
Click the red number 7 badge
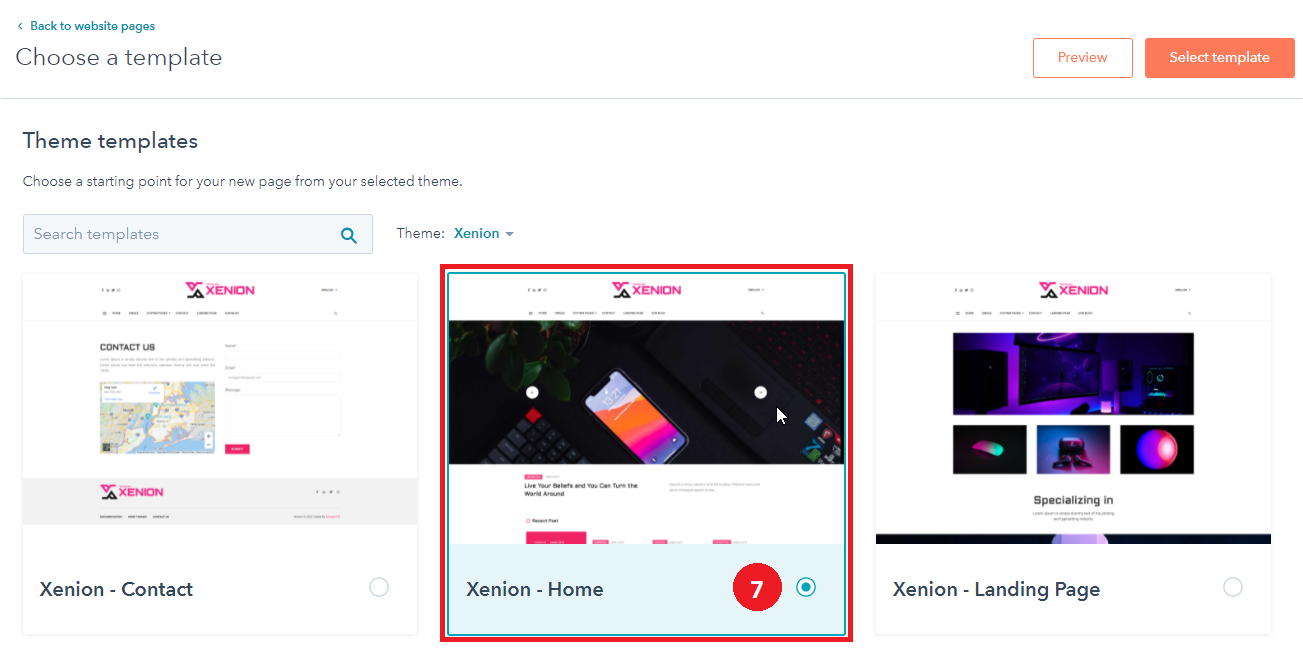tap(757, 588)
